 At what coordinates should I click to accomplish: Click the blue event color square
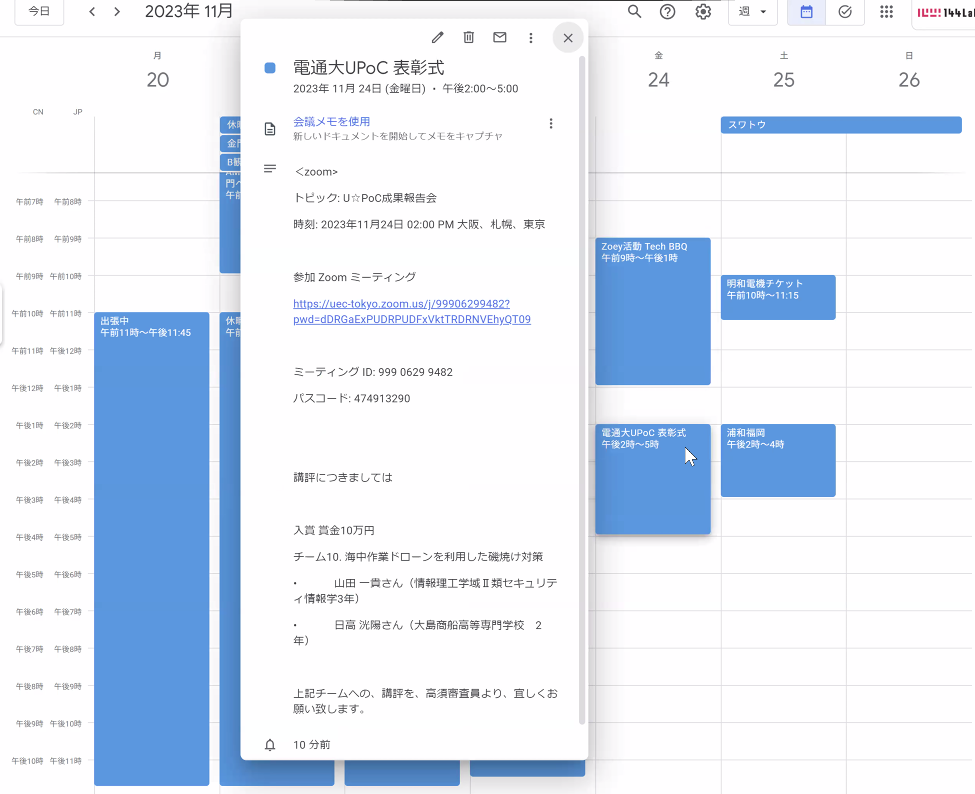270,68
